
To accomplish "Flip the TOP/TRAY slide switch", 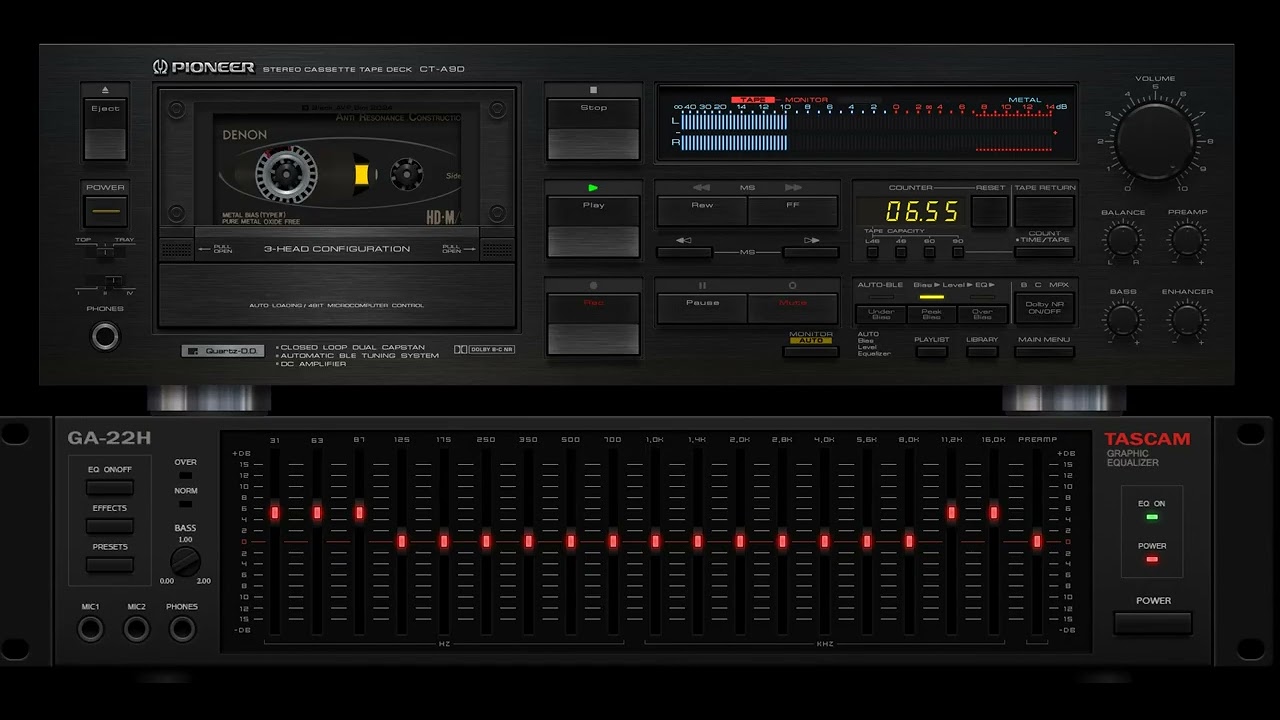I will click(x=105, y=252).
